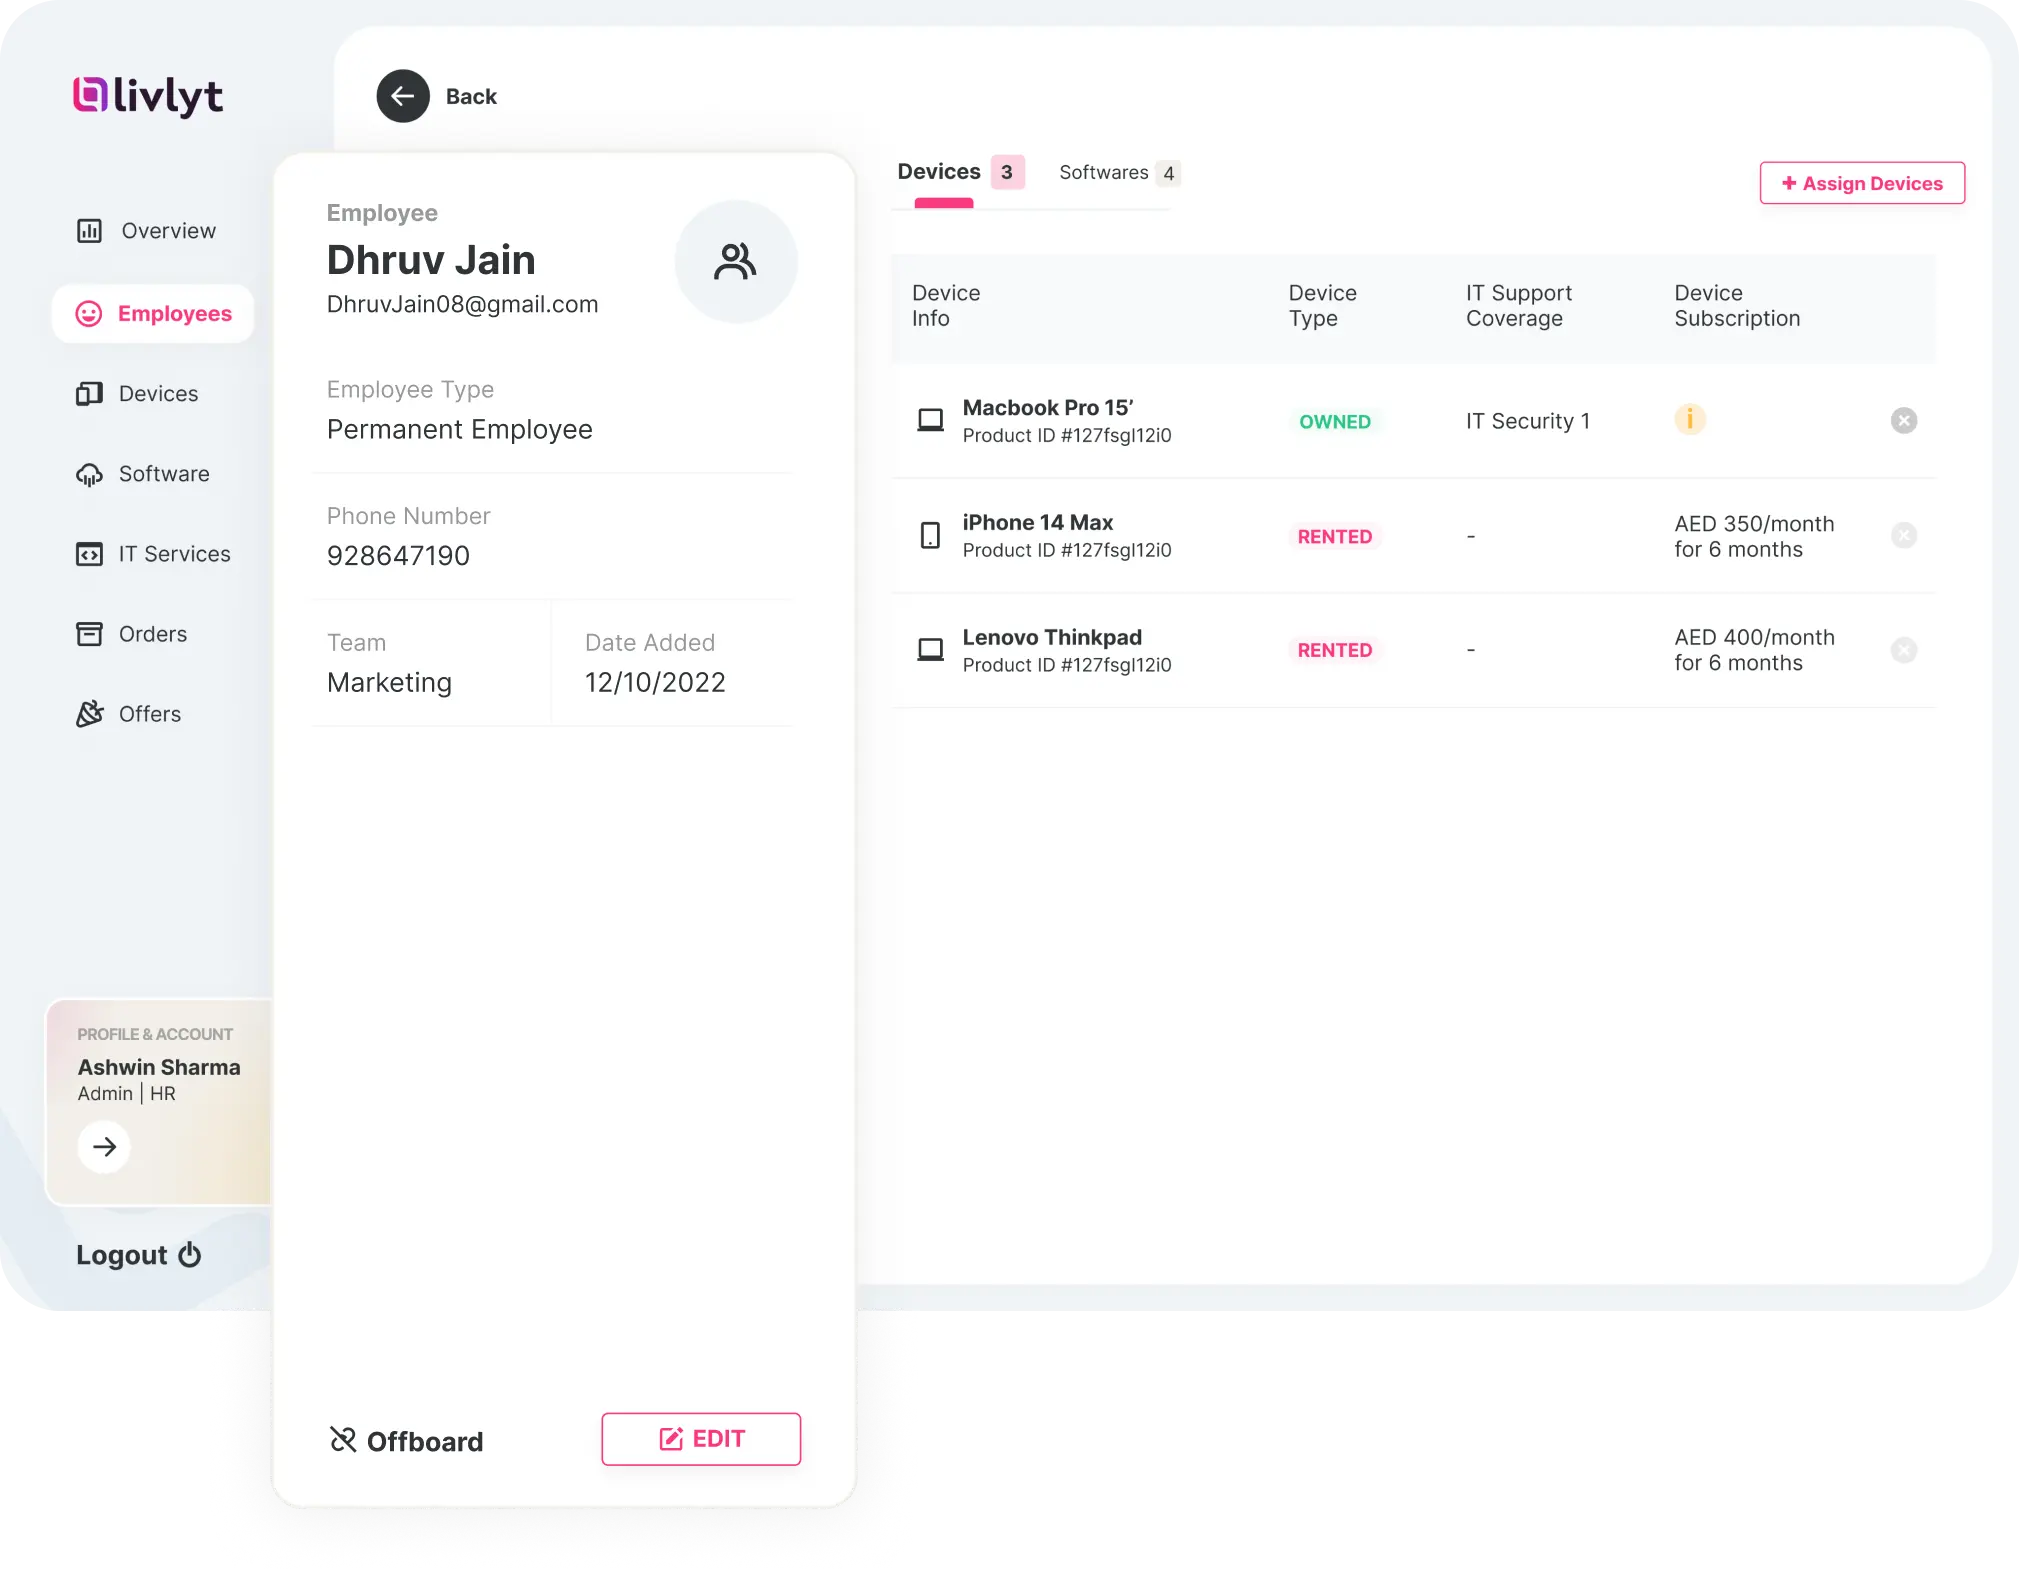Click the IT Services sidebar icon
Image resolution: width=2019 pixels, height=1570 pixels.
click(x=88, y=554)
